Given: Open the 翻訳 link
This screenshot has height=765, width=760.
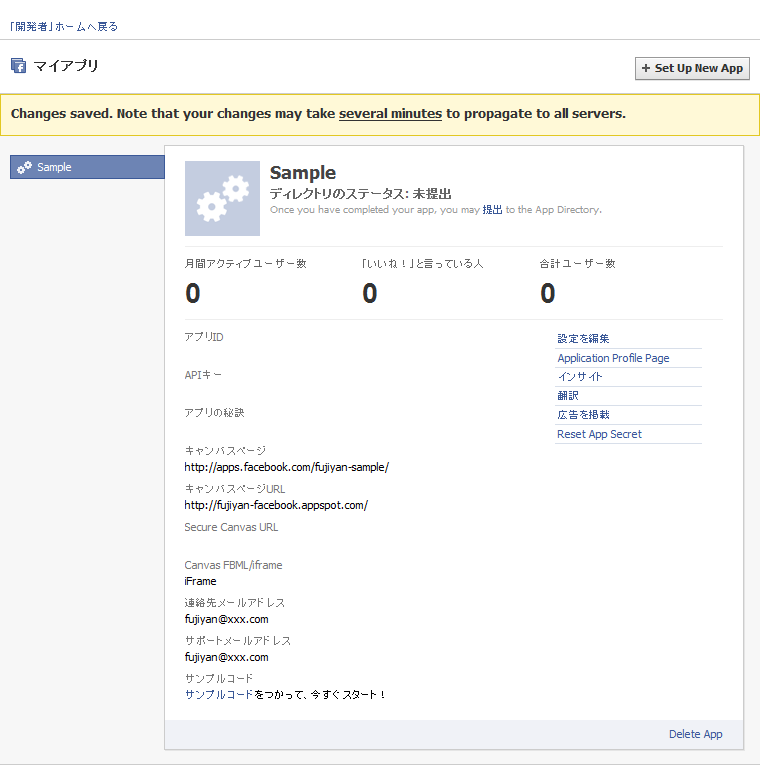Looking at the screenshot, I should (568, 396).
